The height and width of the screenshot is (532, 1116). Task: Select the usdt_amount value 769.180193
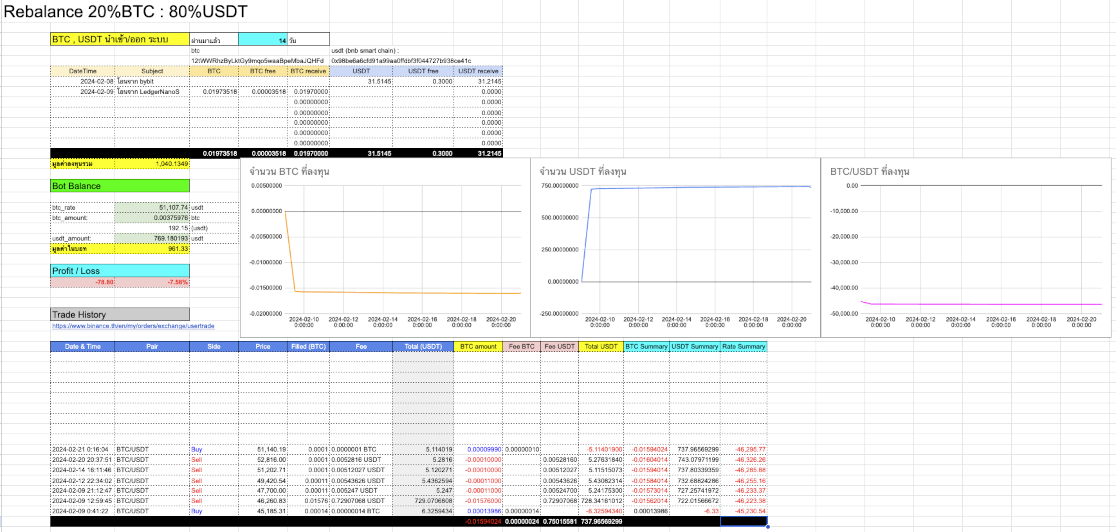[x=152, y=238]
